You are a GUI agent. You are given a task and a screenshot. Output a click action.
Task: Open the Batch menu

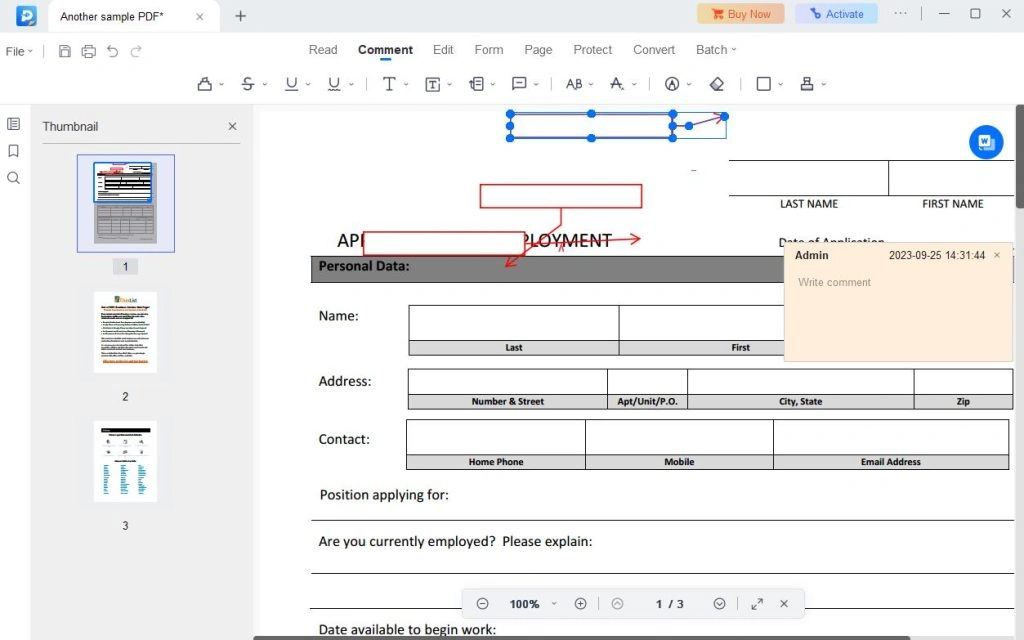716,50
